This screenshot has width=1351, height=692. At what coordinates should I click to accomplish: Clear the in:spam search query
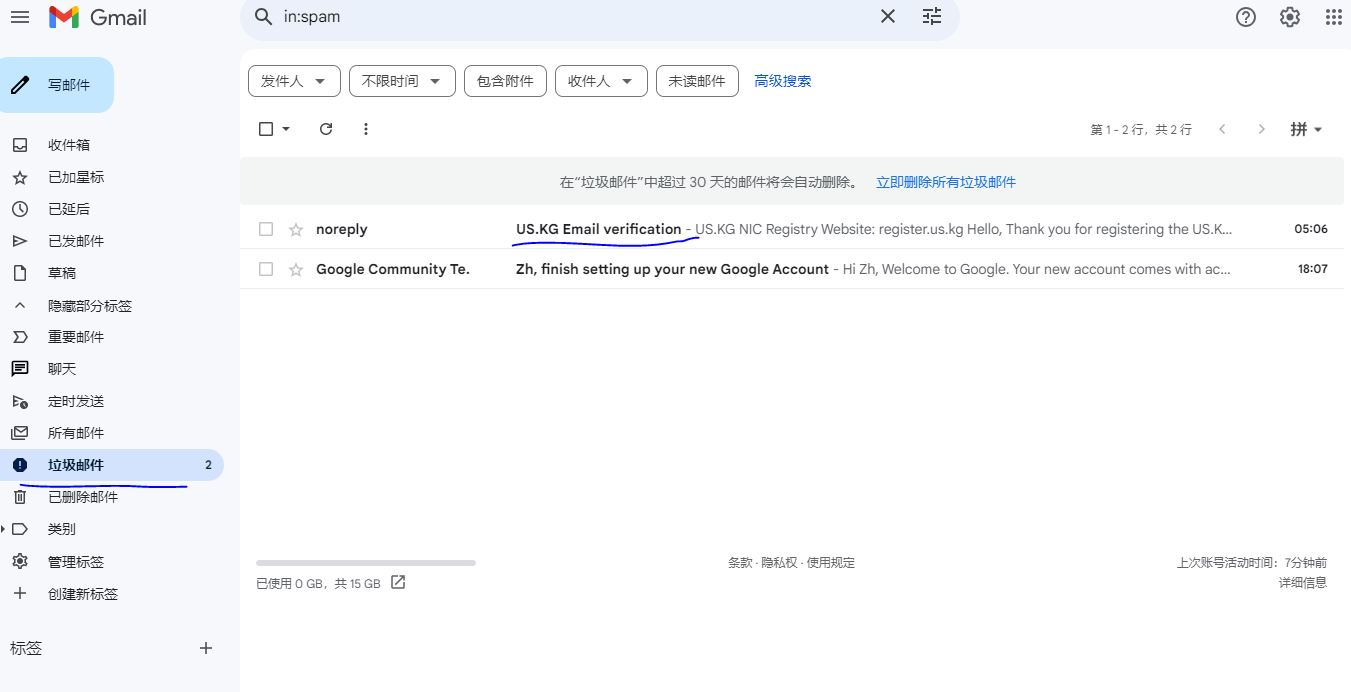888,17
